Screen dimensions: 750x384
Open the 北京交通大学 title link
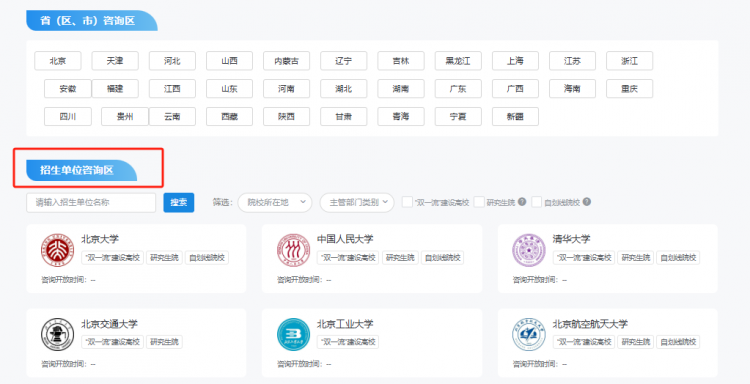(110, 324)
